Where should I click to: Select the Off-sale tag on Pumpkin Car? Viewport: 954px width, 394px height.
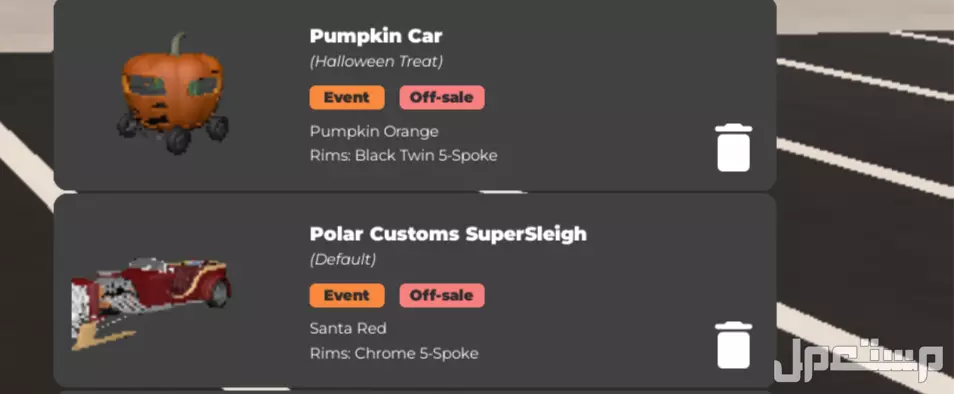click(442, 97)
